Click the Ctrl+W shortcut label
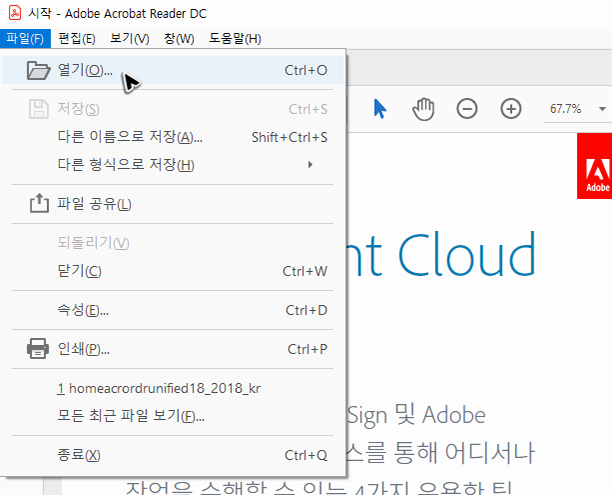 click(305, 271)
